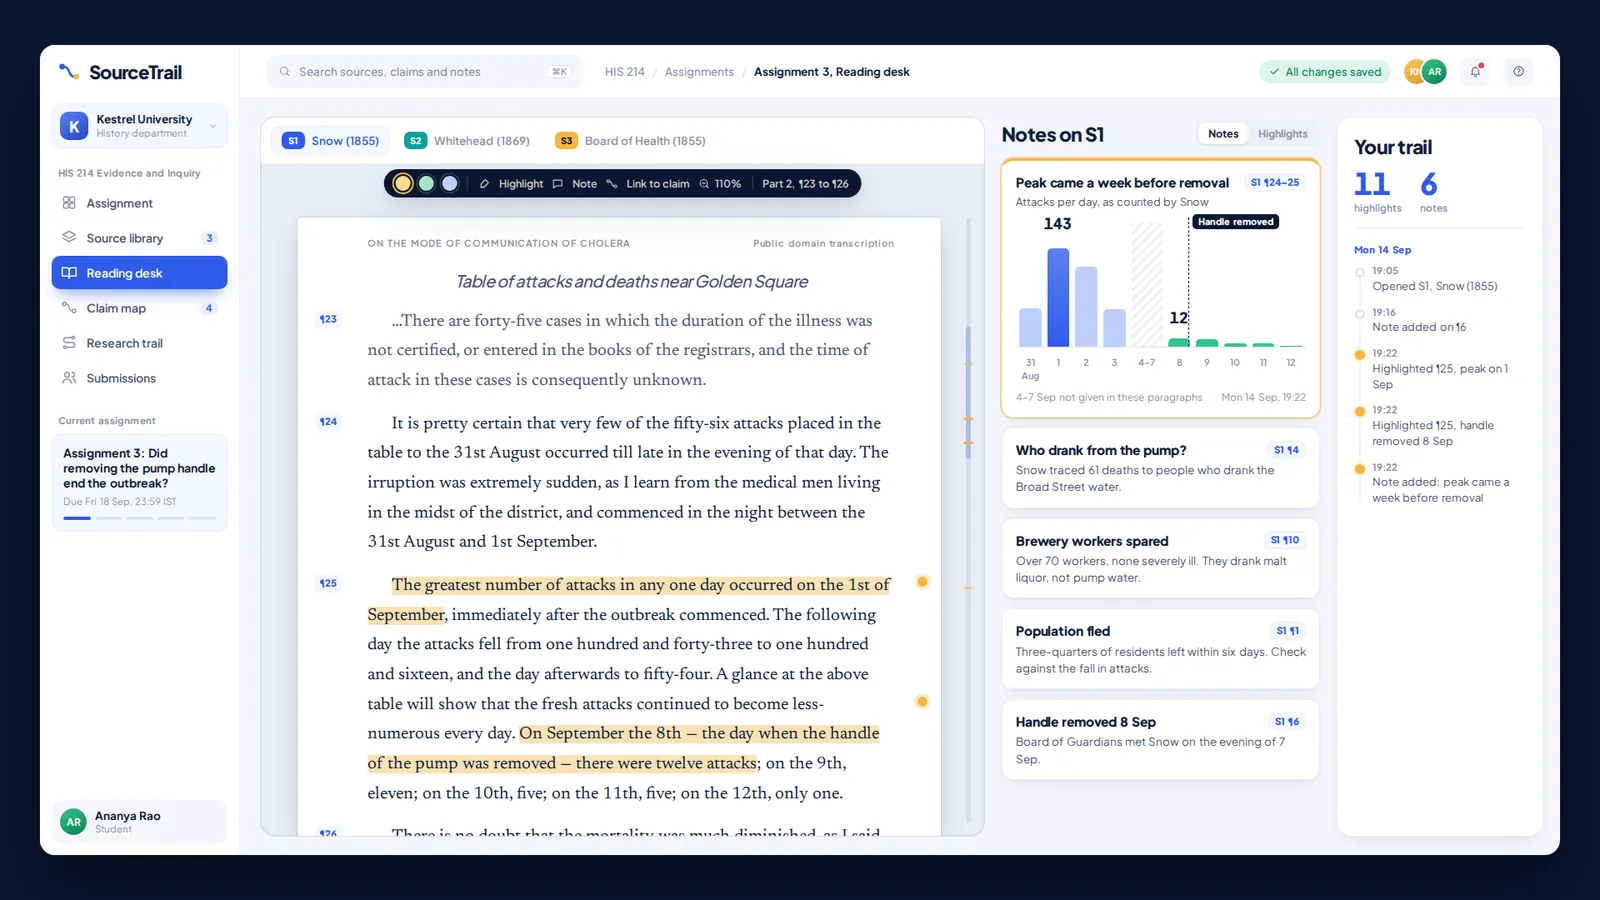The image size is (1600, 900).
Task: Click paragraph marker ¶24
Action: [x=328, y=422]
